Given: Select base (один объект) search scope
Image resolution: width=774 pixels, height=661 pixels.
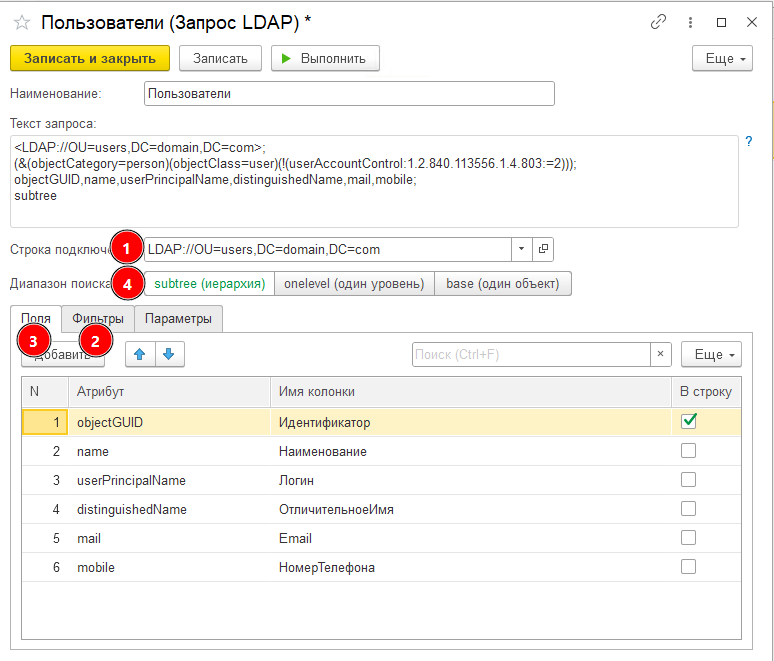Looking at the screenshot, I should click(x=503, y=284).
